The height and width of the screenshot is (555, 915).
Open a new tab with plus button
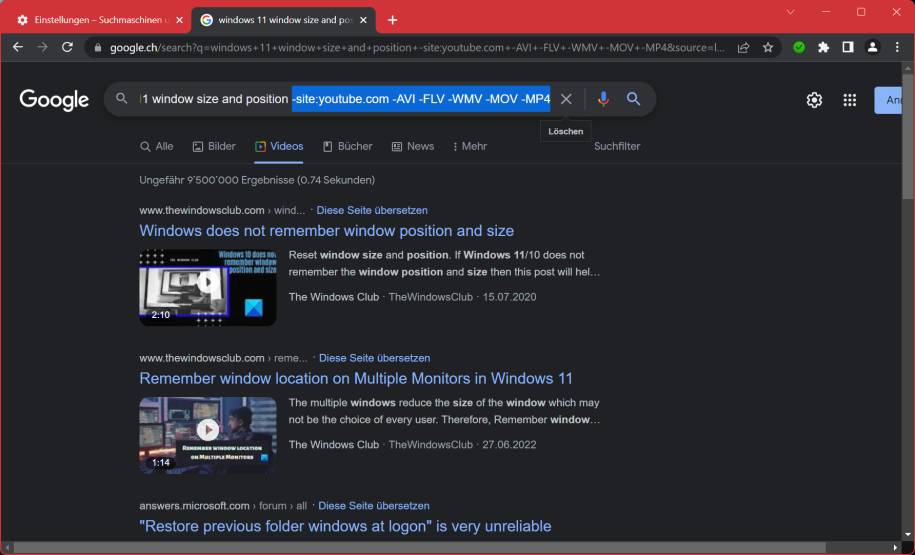(x=393, y=20)
